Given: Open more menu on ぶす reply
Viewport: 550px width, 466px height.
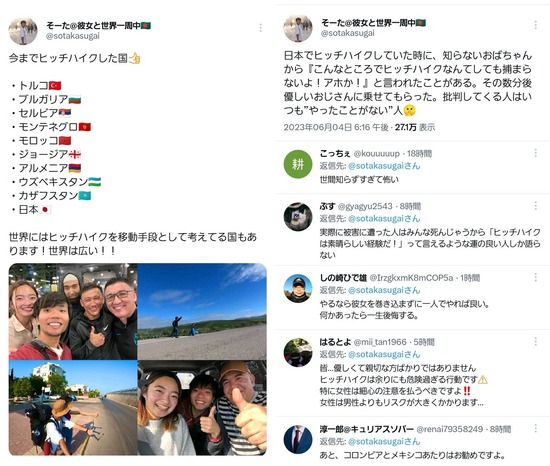Looking at the screenshot, I should pyautogui.click(x=536, y=205).
